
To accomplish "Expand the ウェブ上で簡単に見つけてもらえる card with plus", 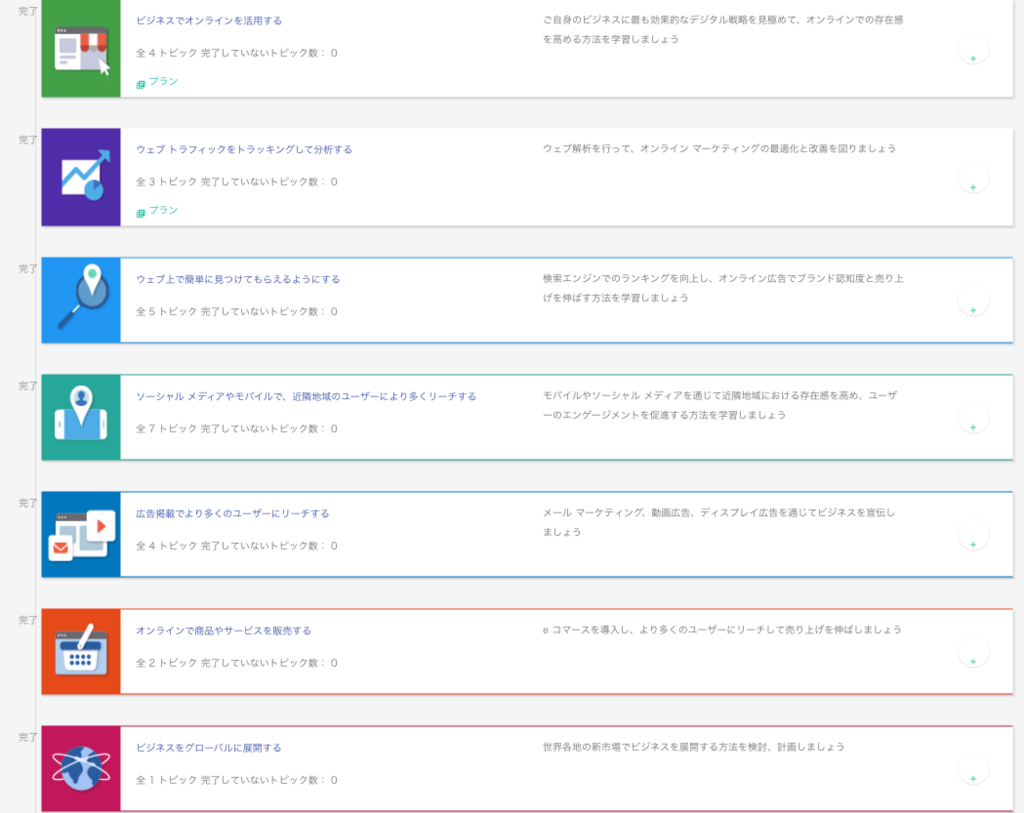I will click(973, 300).
